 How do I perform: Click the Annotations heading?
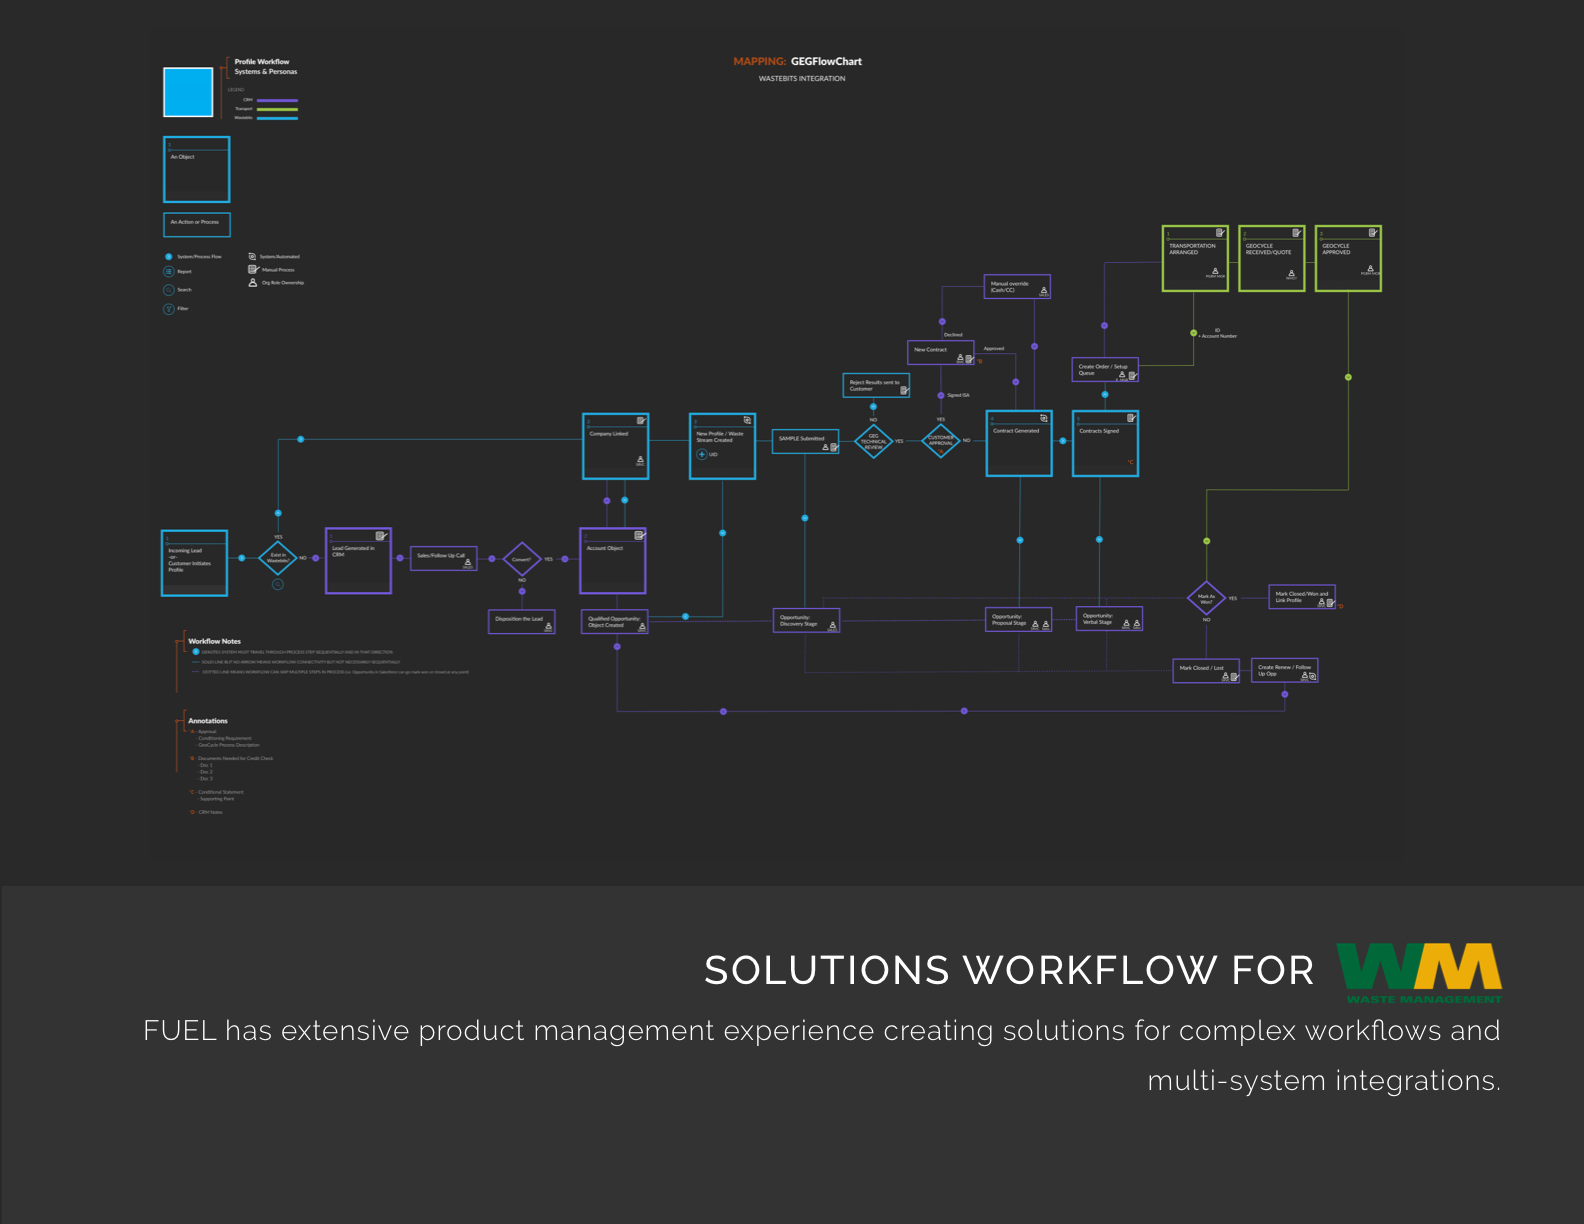208,721
